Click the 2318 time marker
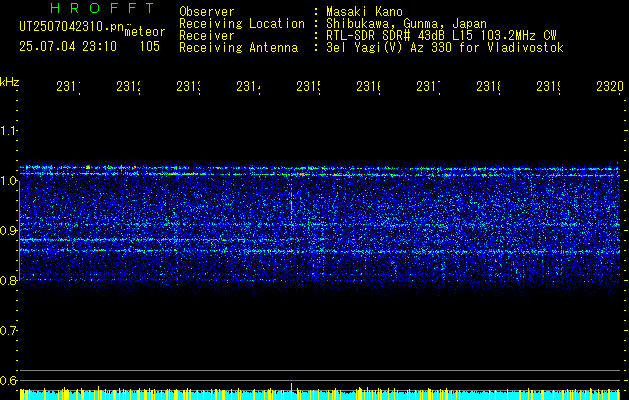The width and height of the screenshot is (629, 400). tap(489, 87)
